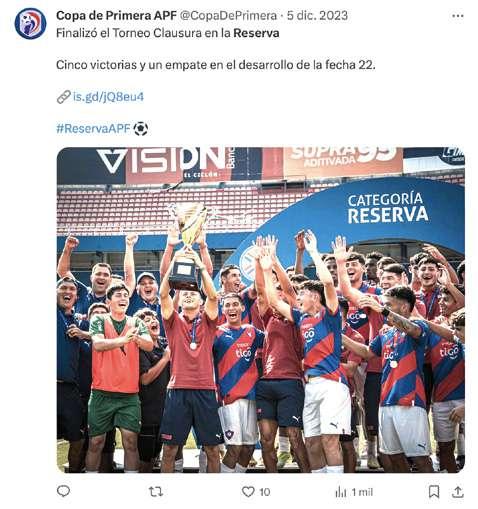The height and width of the screenshot is (509, 478).
Task: Click the 1 mil views count
Action: click(x=362, y=492)
